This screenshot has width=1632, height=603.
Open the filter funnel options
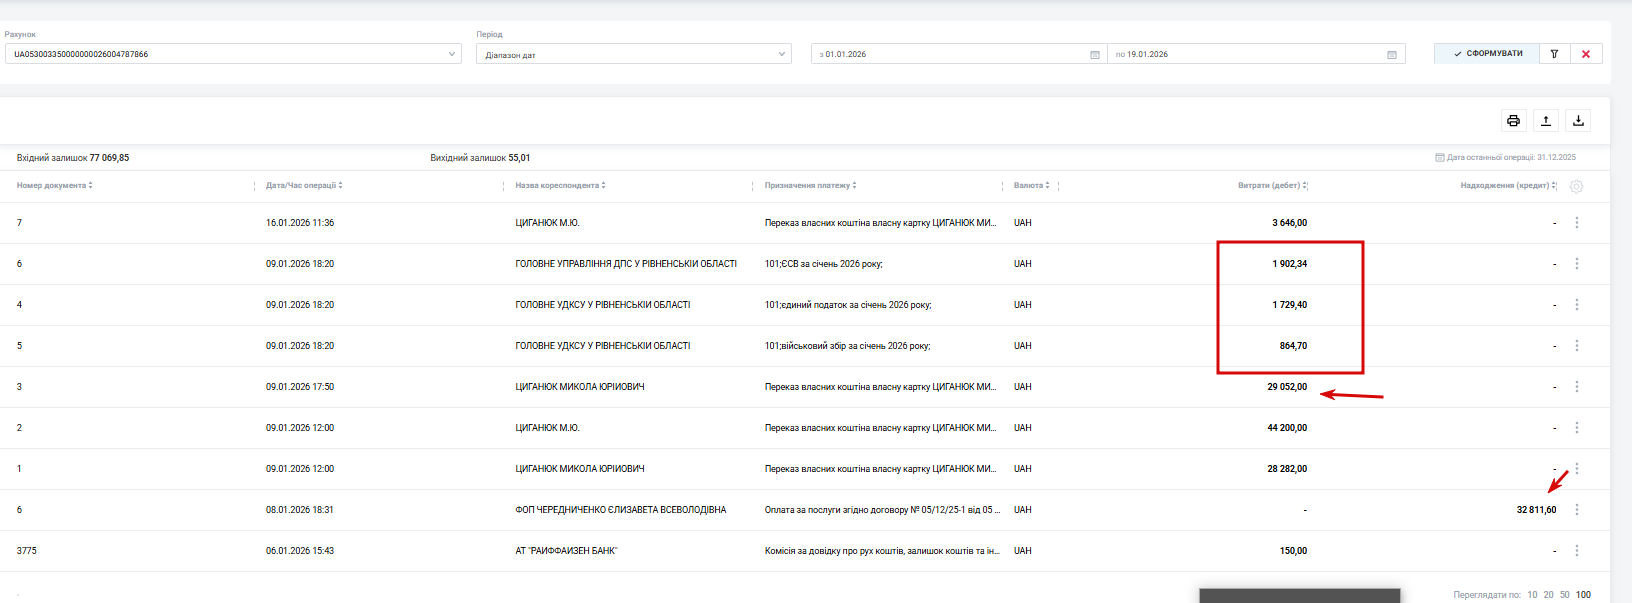(x=1554, y=54)
